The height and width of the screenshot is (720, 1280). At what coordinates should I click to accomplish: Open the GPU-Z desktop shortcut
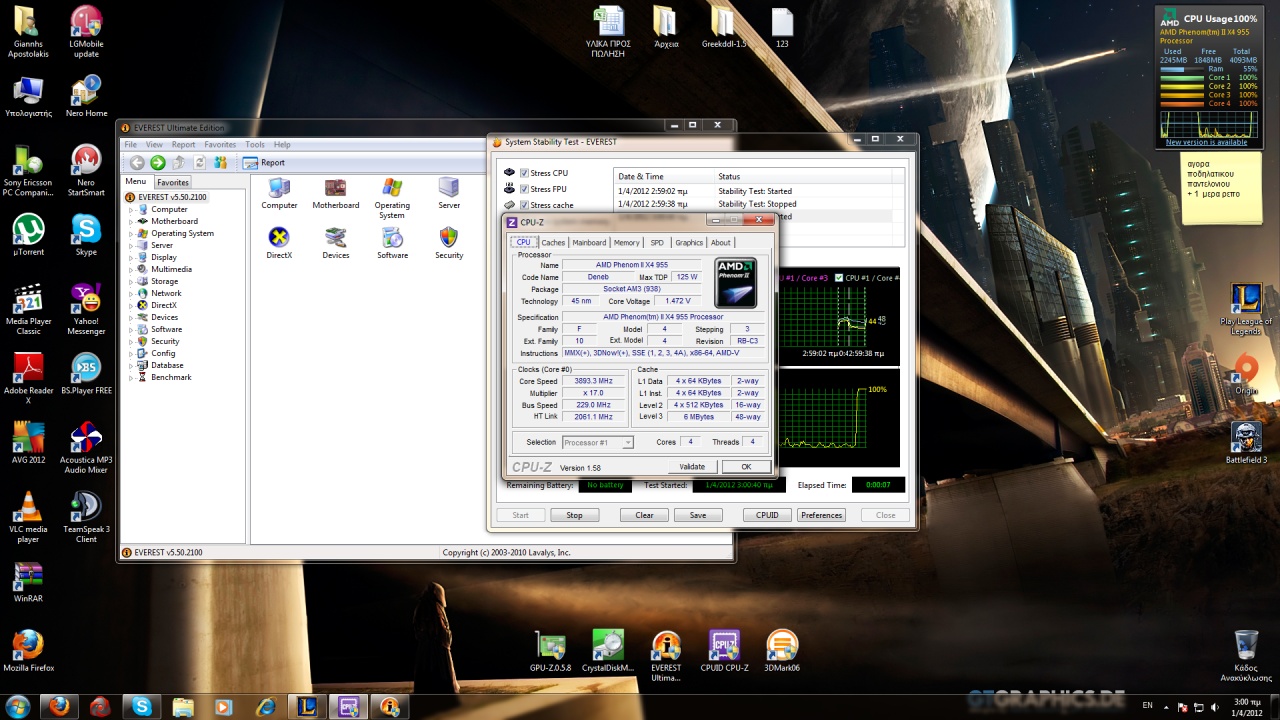tap(551, 652)
